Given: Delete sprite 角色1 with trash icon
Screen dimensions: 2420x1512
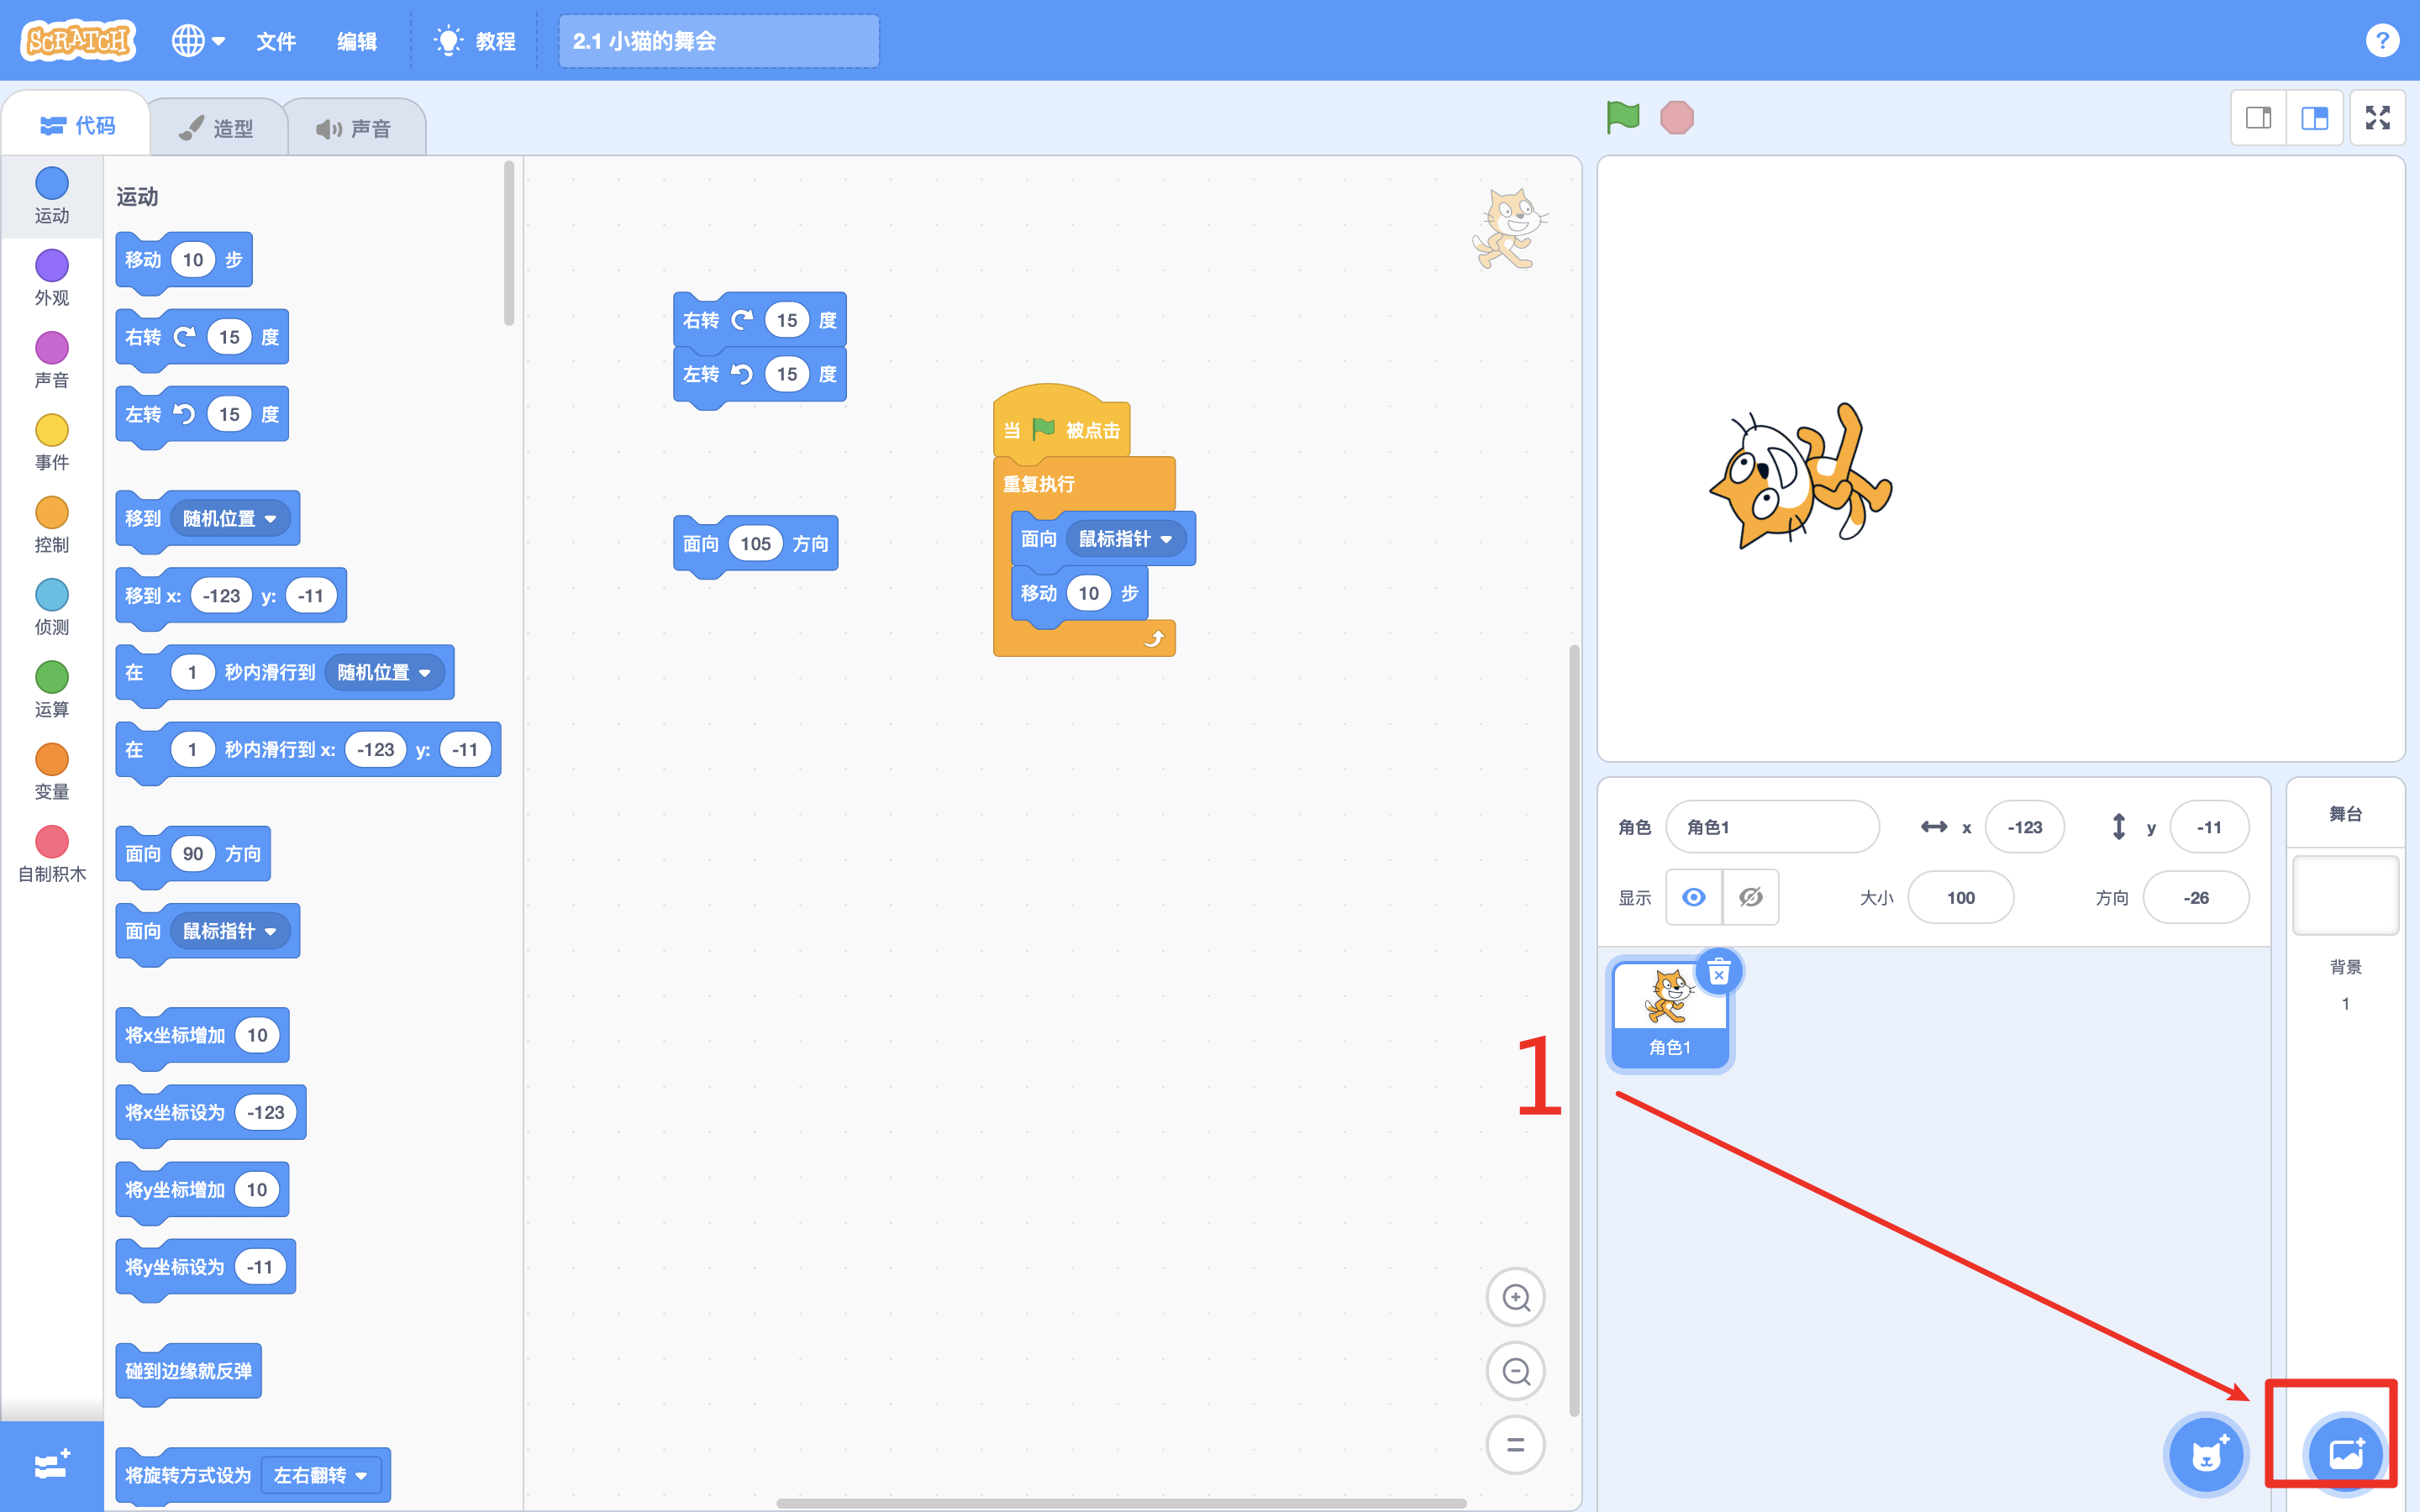Looking at the screenshot, I should click(x=1718, y=971).
